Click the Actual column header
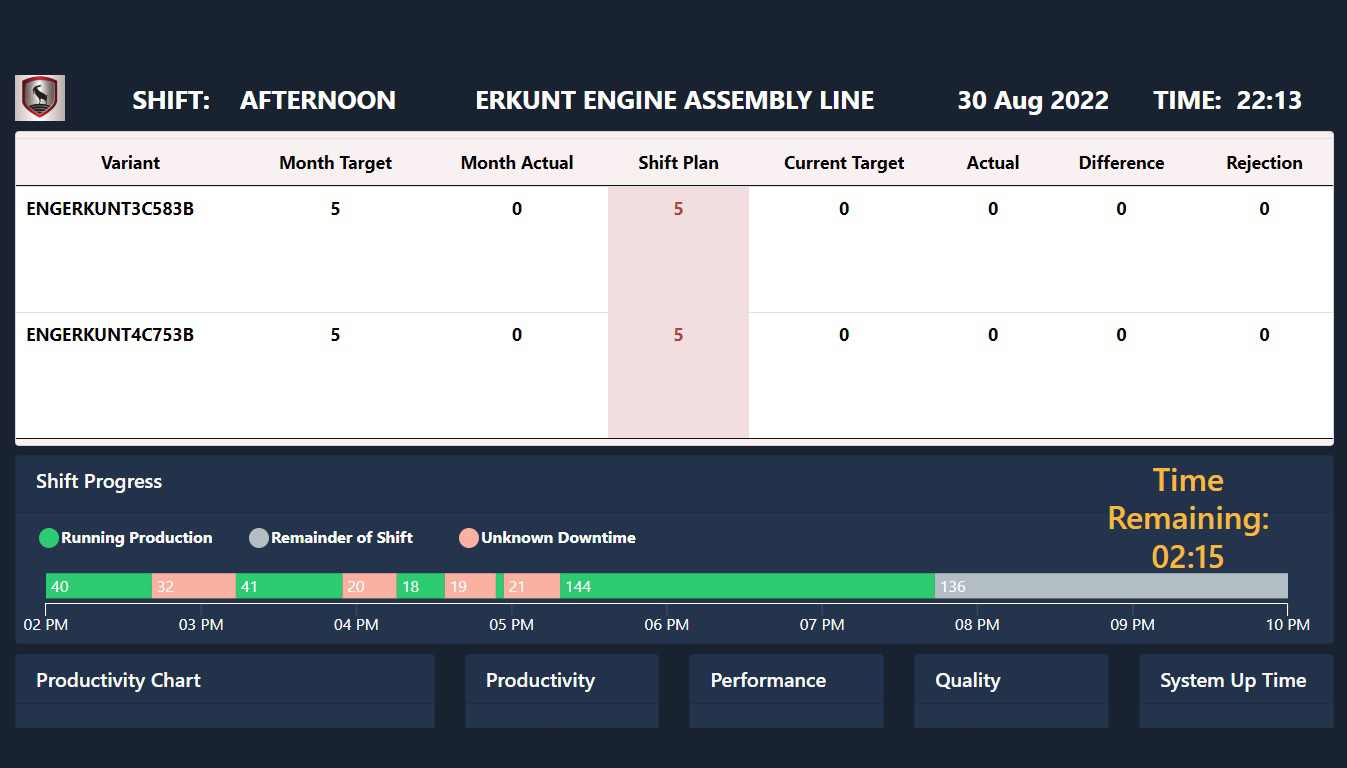 pos(993,163)
